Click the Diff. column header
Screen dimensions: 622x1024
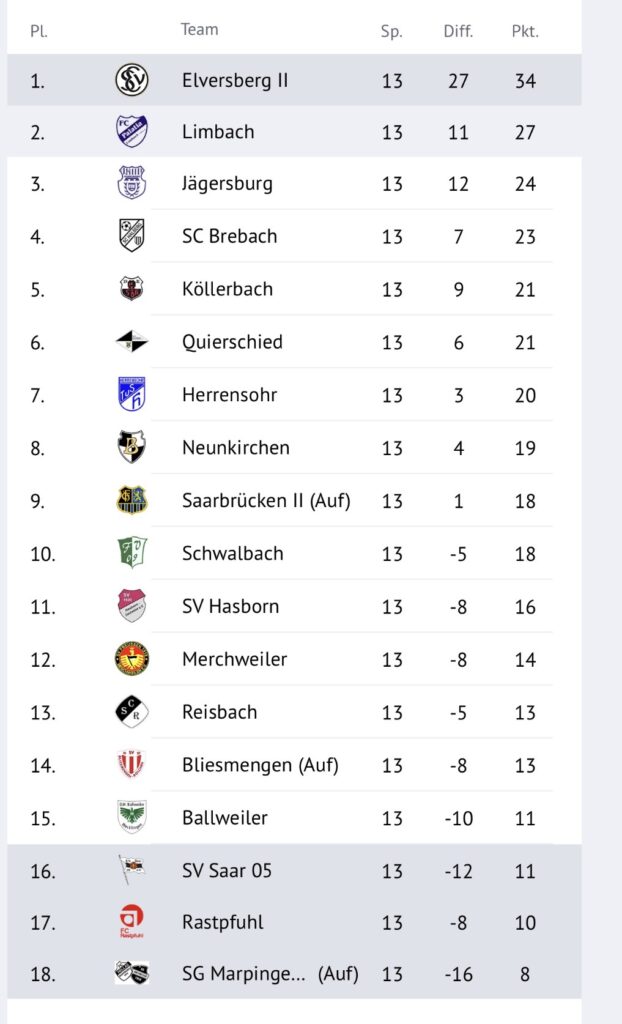point(458,31)
